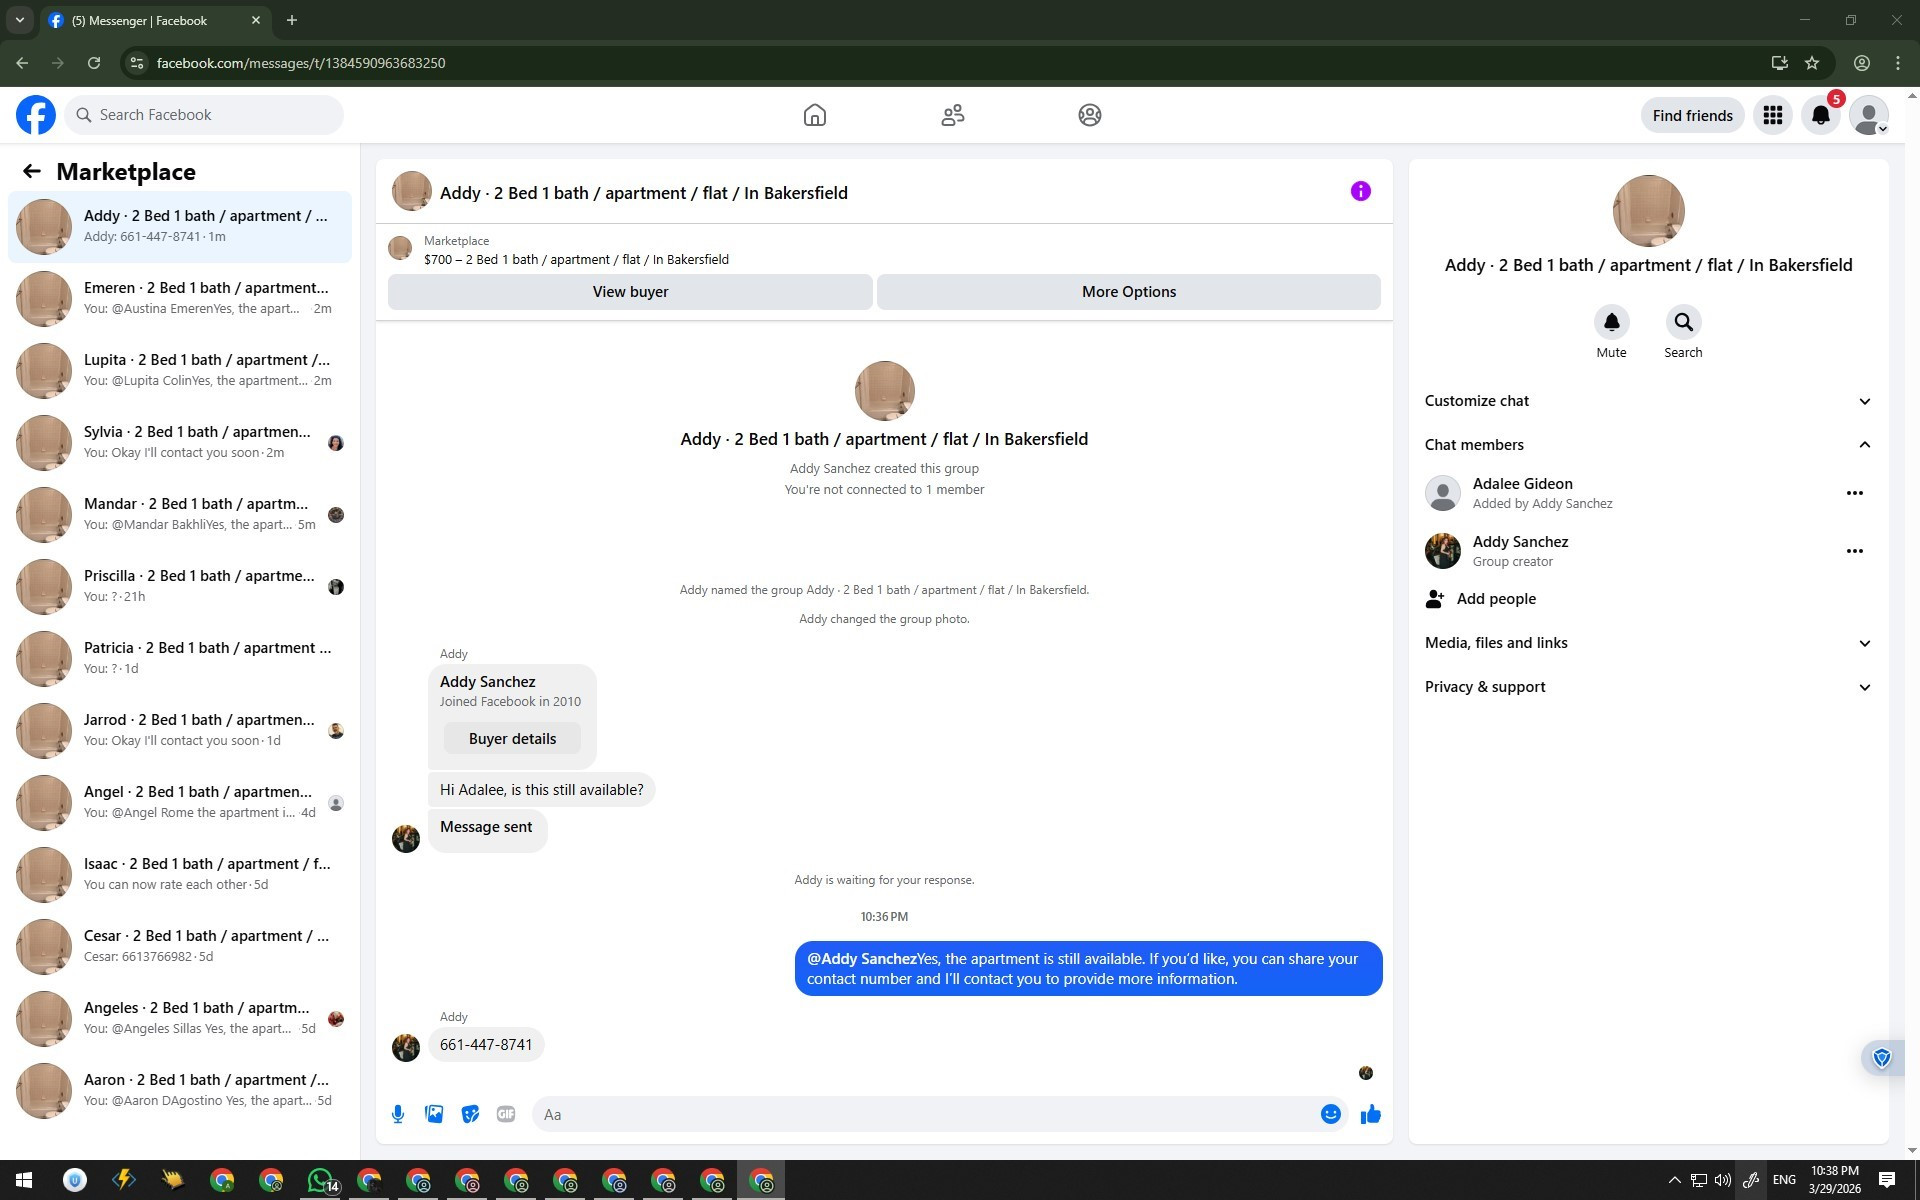Screen dimensions: 1920x1200
Task: Click the Marketplace listing $700 link in header
Action: (x=576, y=260)
